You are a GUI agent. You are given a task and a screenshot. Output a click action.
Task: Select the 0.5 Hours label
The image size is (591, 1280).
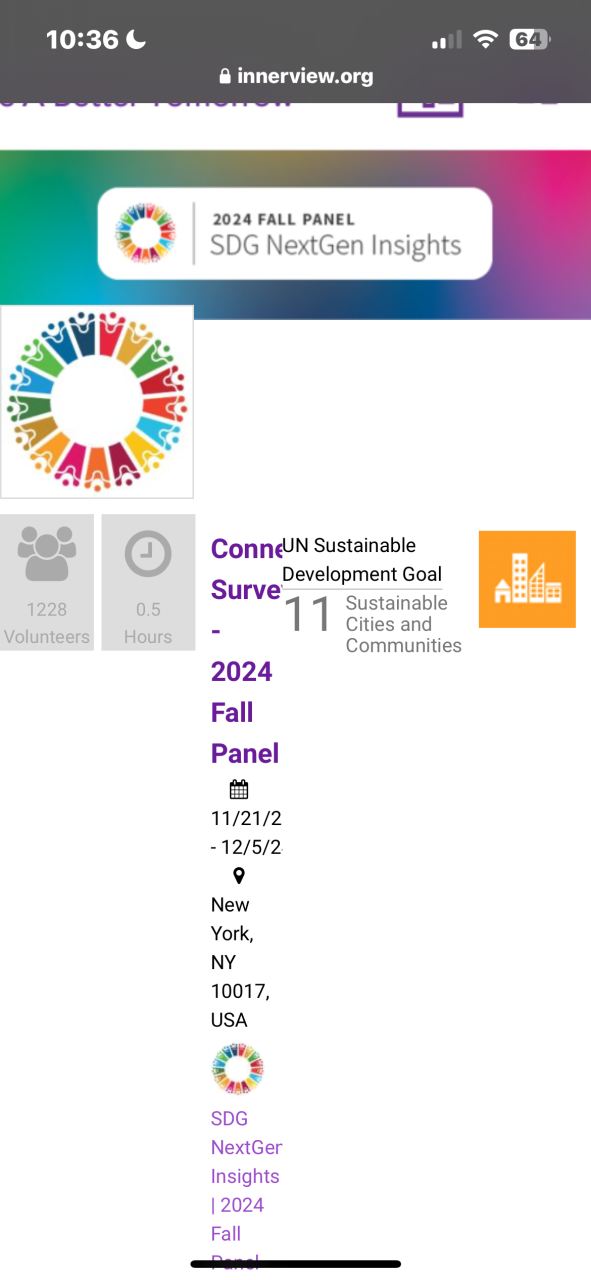point(148,623)
